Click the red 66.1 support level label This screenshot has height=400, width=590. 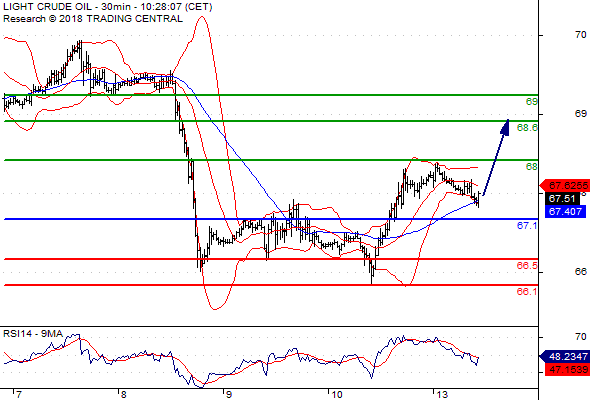click(x=527, y=292)
